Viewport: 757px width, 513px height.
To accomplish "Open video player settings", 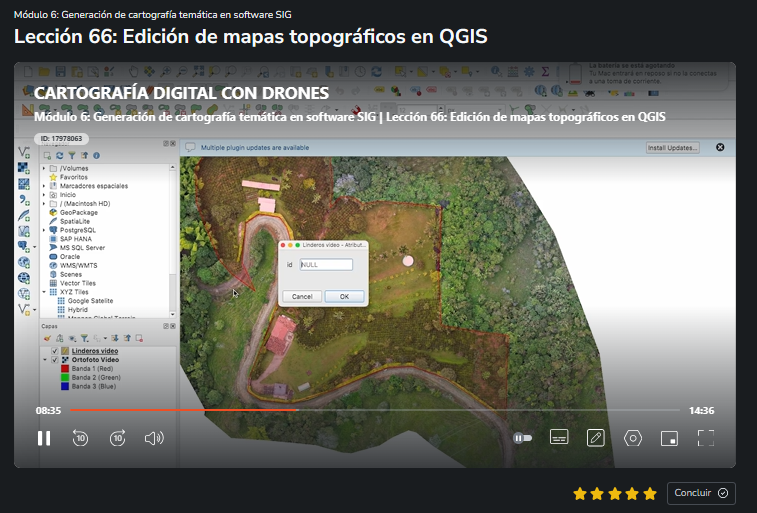I will click(x=632, y=438).
